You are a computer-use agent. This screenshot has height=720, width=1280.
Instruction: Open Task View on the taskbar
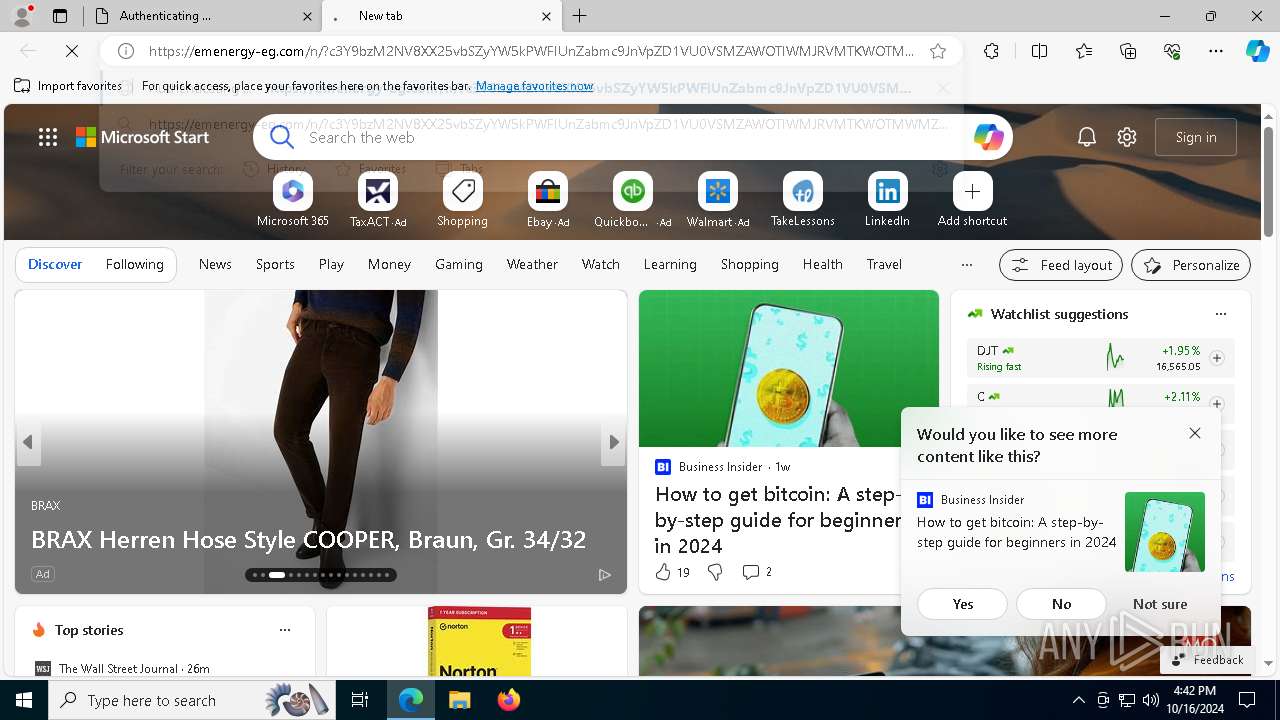click(360, 700)
